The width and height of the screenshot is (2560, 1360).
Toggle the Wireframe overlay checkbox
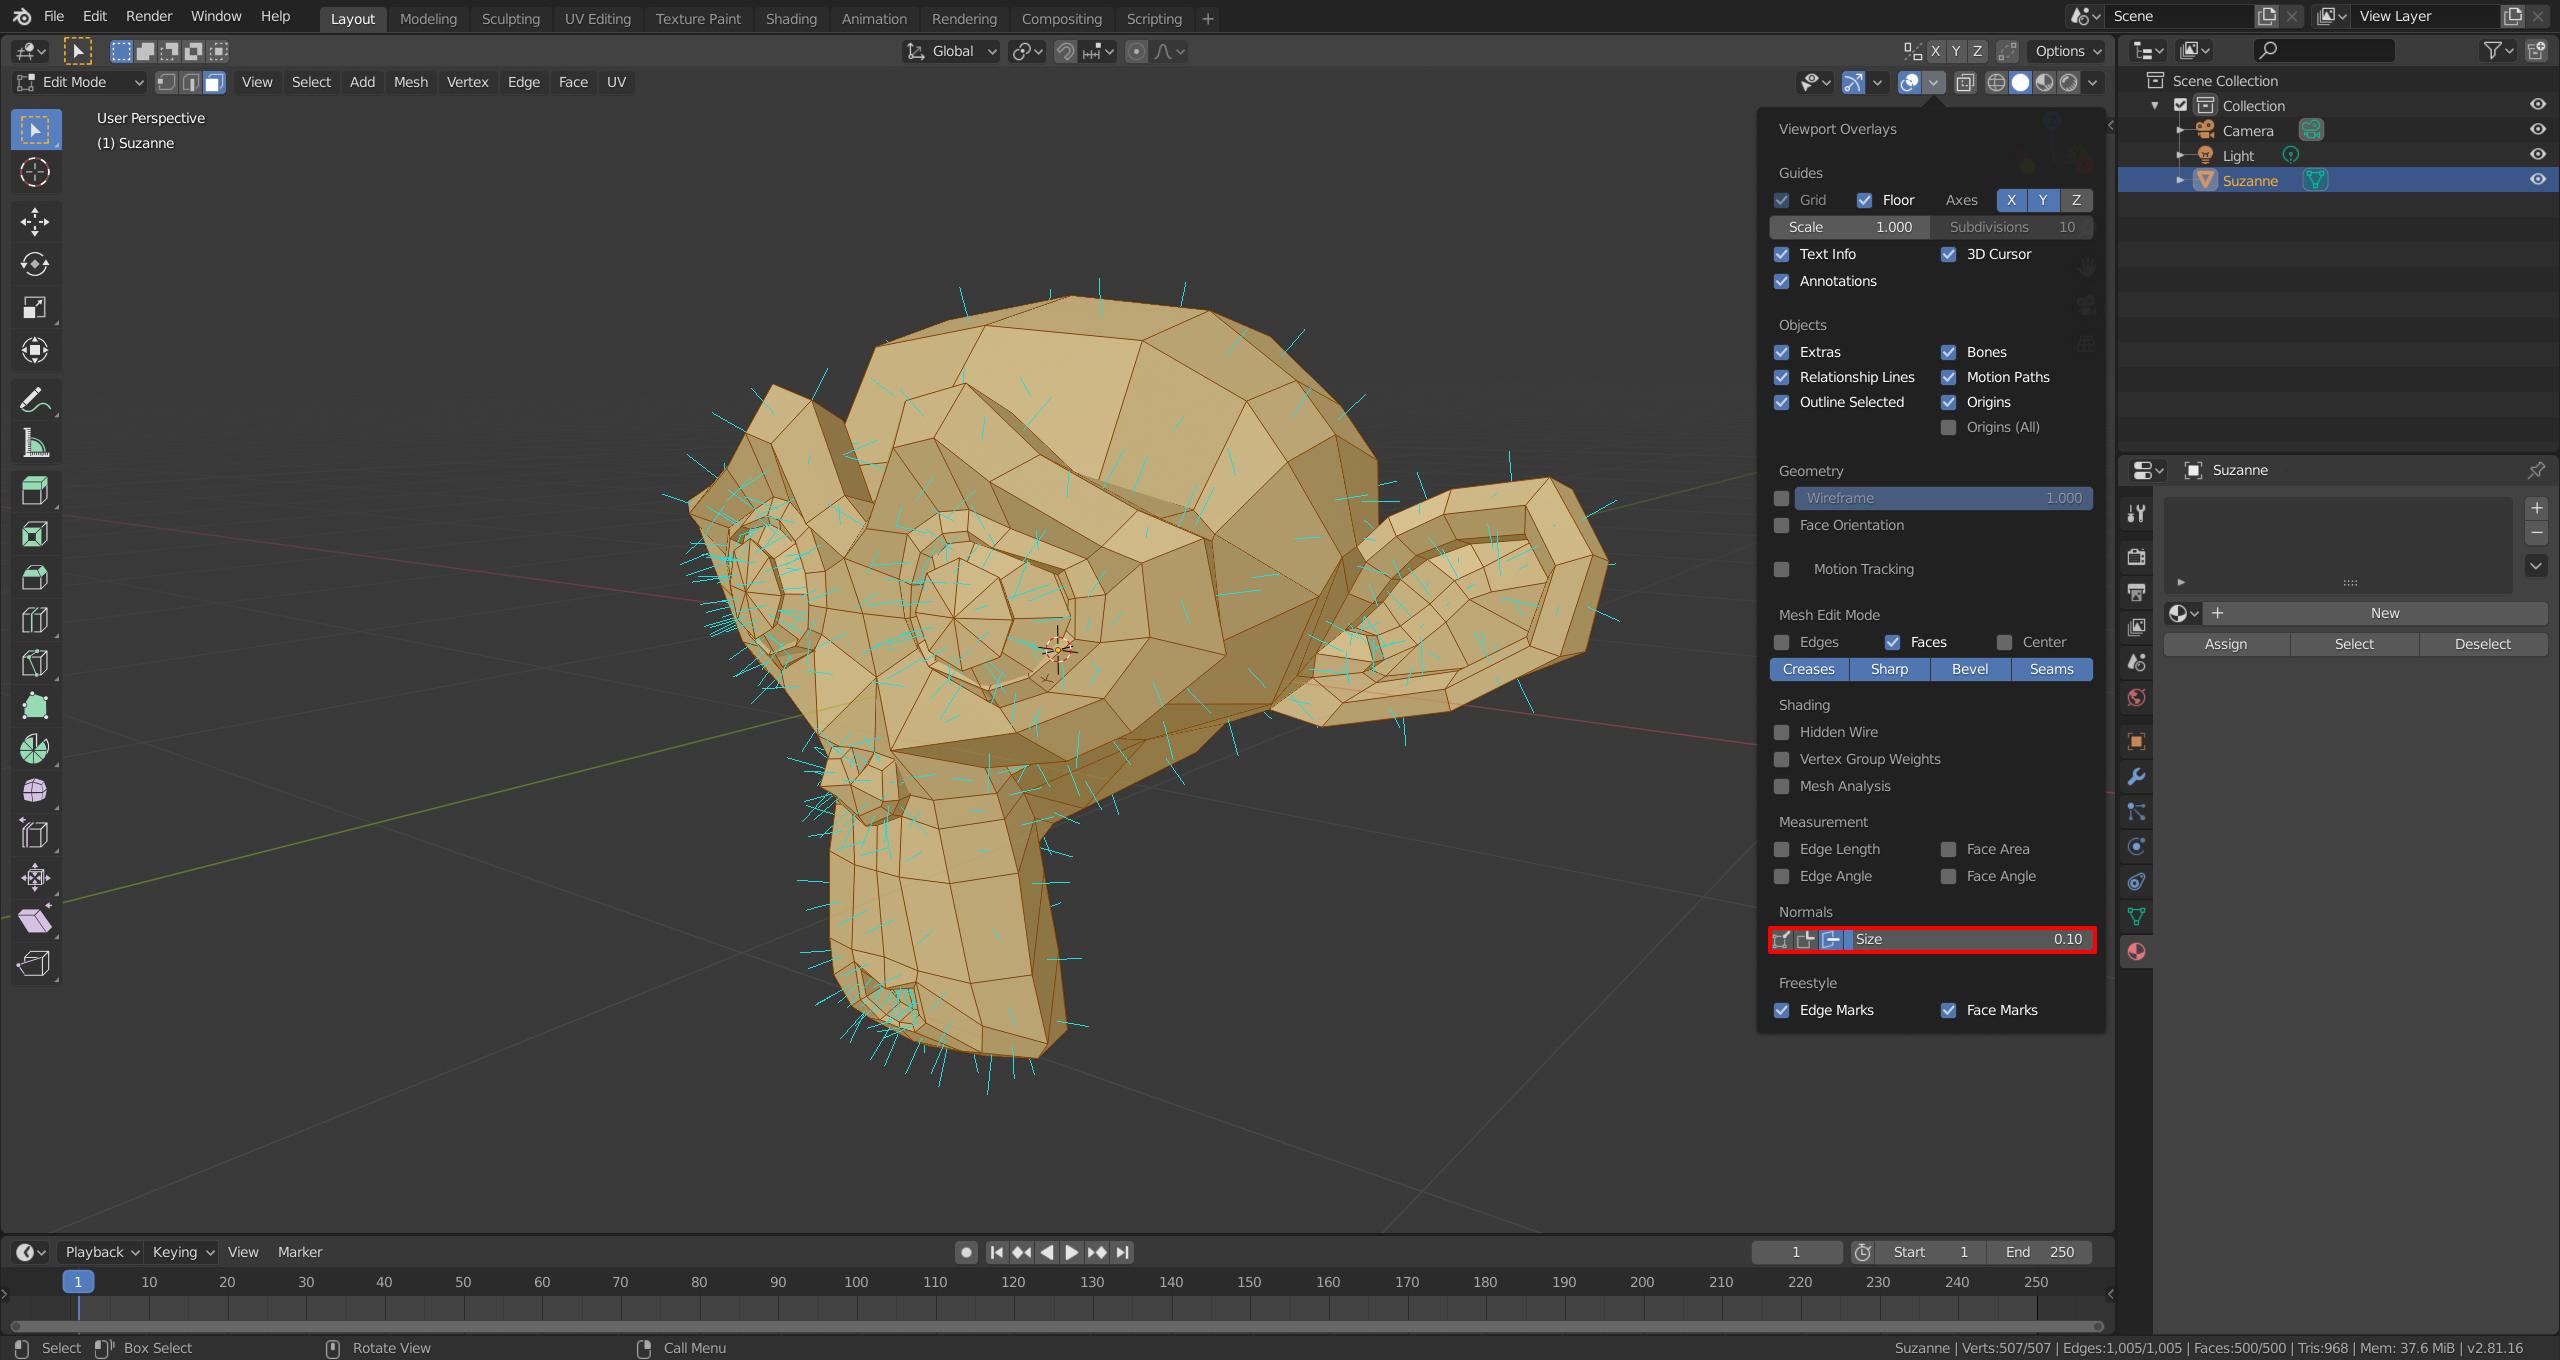(1781, 496)
